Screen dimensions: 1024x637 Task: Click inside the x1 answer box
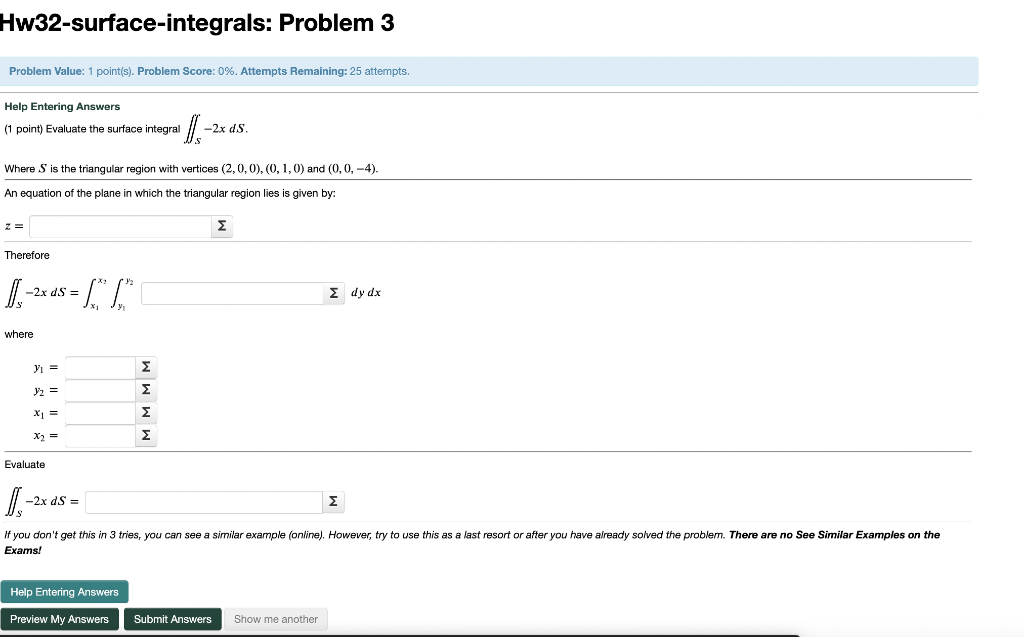[x=100, y=412]
